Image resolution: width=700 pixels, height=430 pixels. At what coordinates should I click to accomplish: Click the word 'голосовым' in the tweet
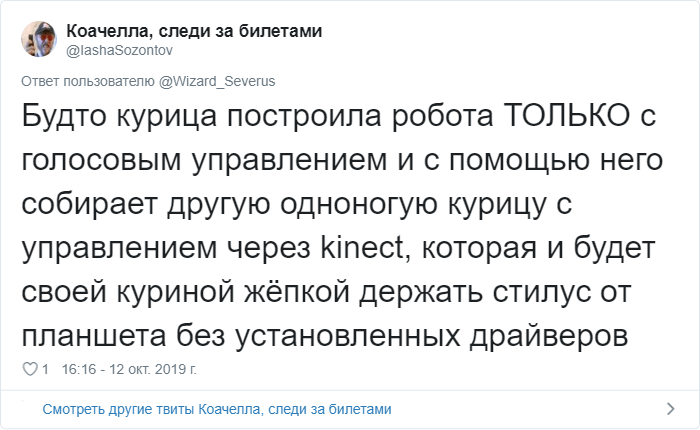[x=101, y=160]
